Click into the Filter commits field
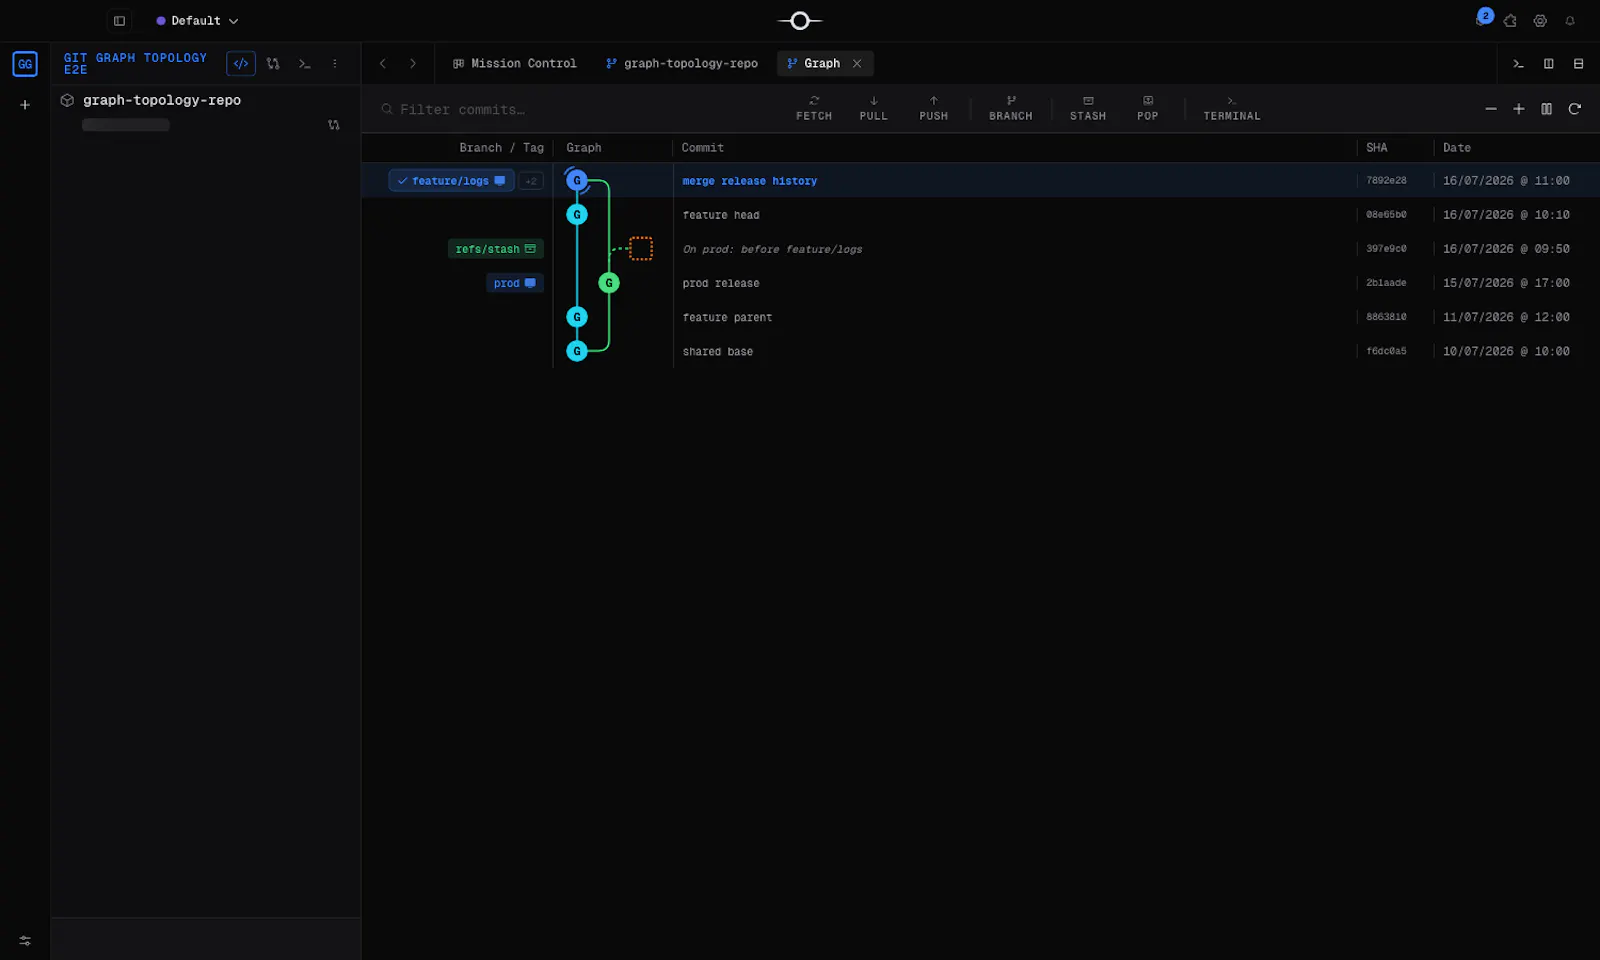 580,109
